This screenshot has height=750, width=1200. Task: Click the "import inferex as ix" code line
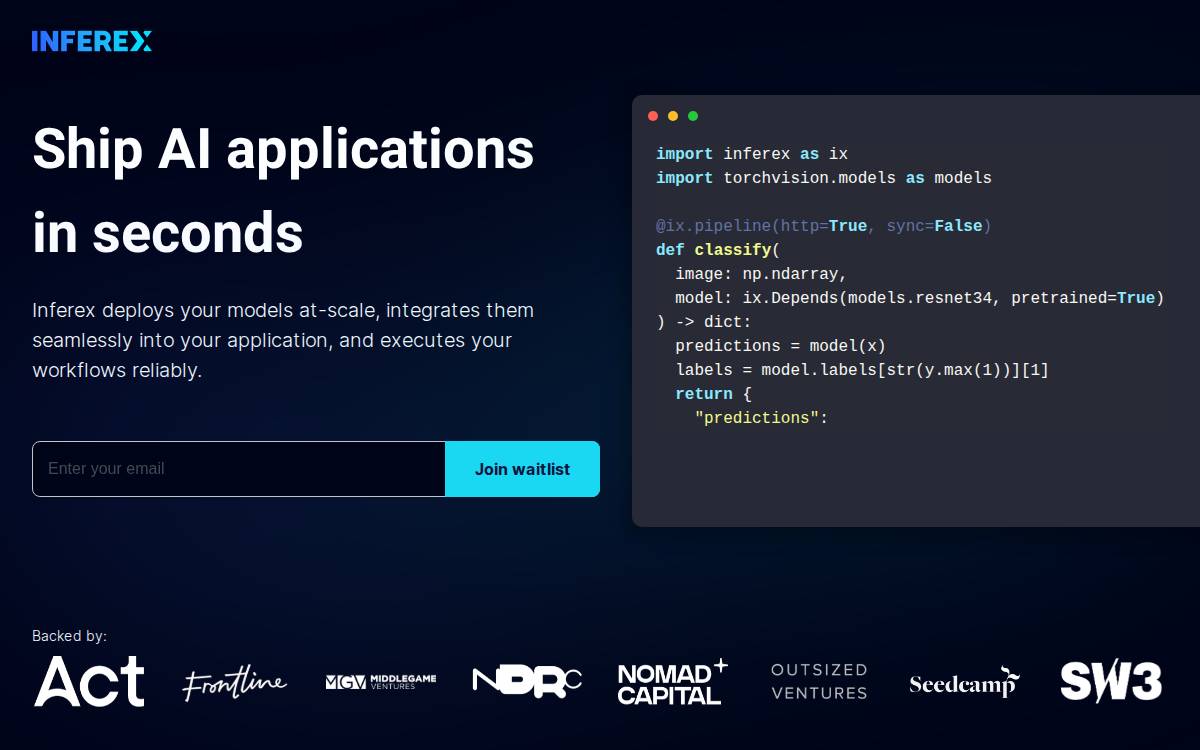pos(752,154)
